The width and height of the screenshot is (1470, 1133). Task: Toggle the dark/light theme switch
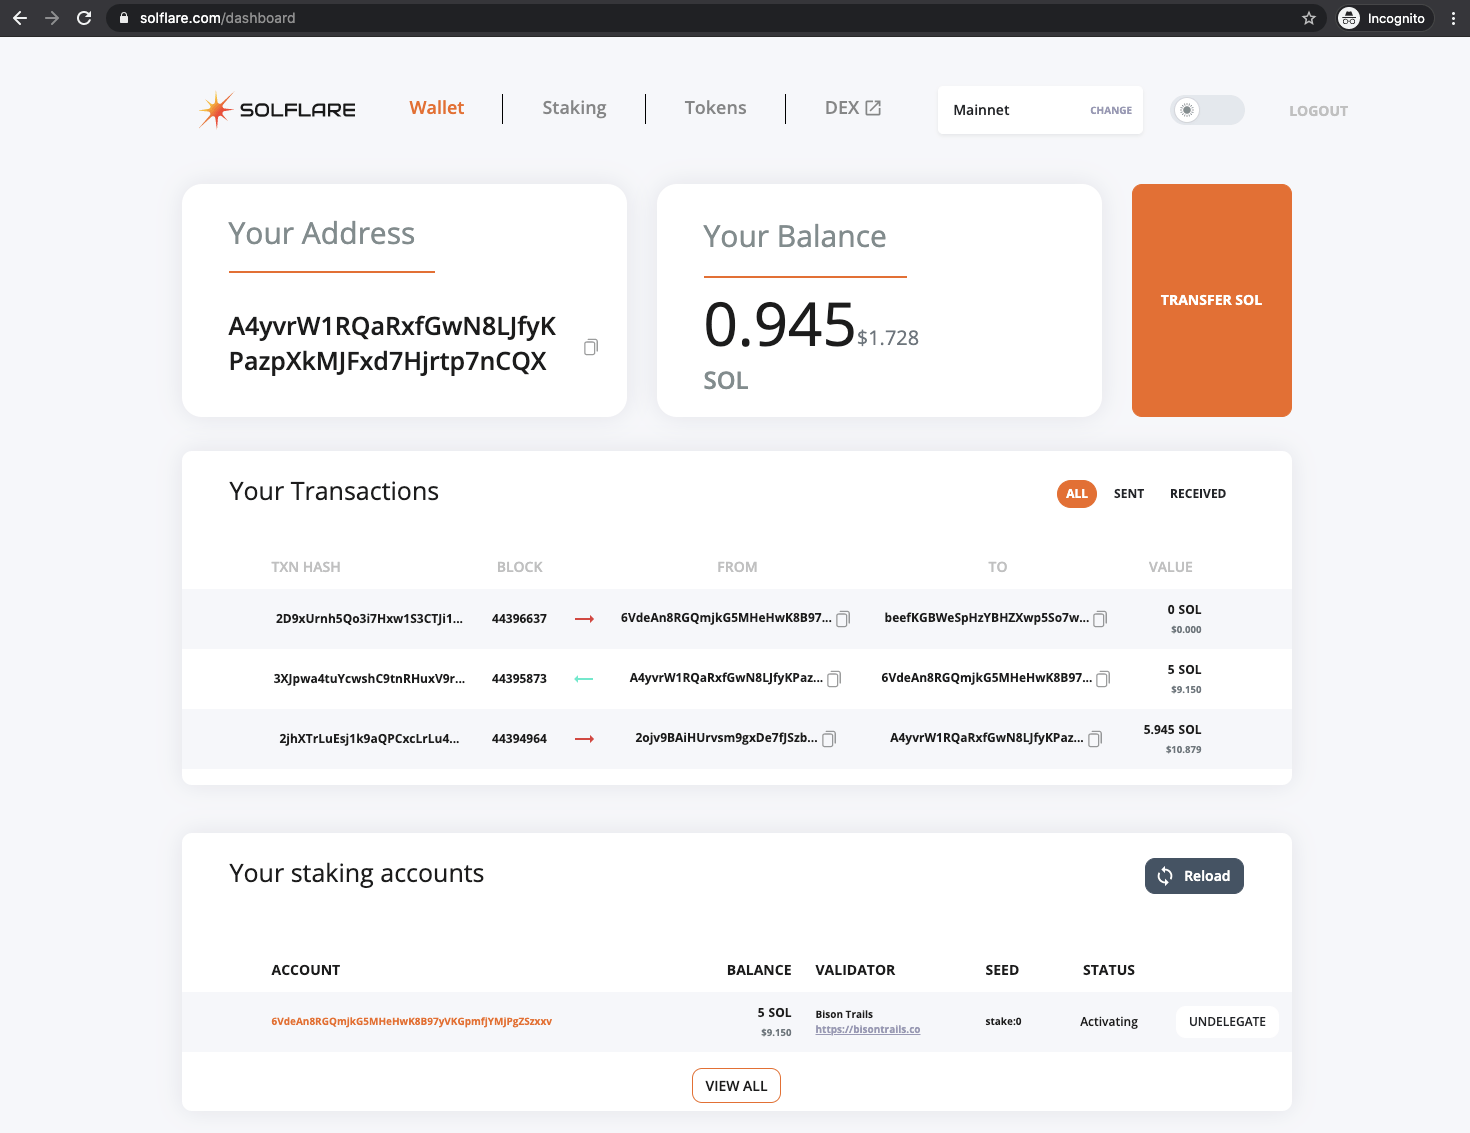(1206, 110)
